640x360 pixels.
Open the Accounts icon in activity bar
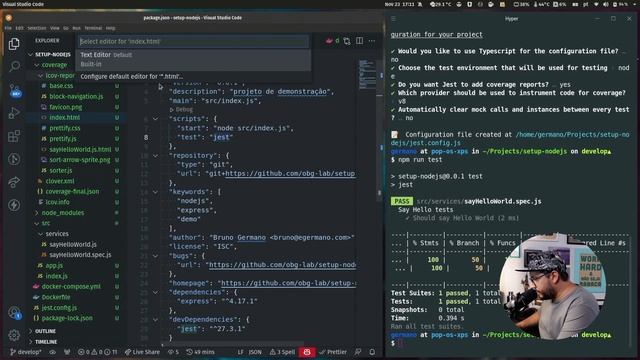click(x=14, y=313)
